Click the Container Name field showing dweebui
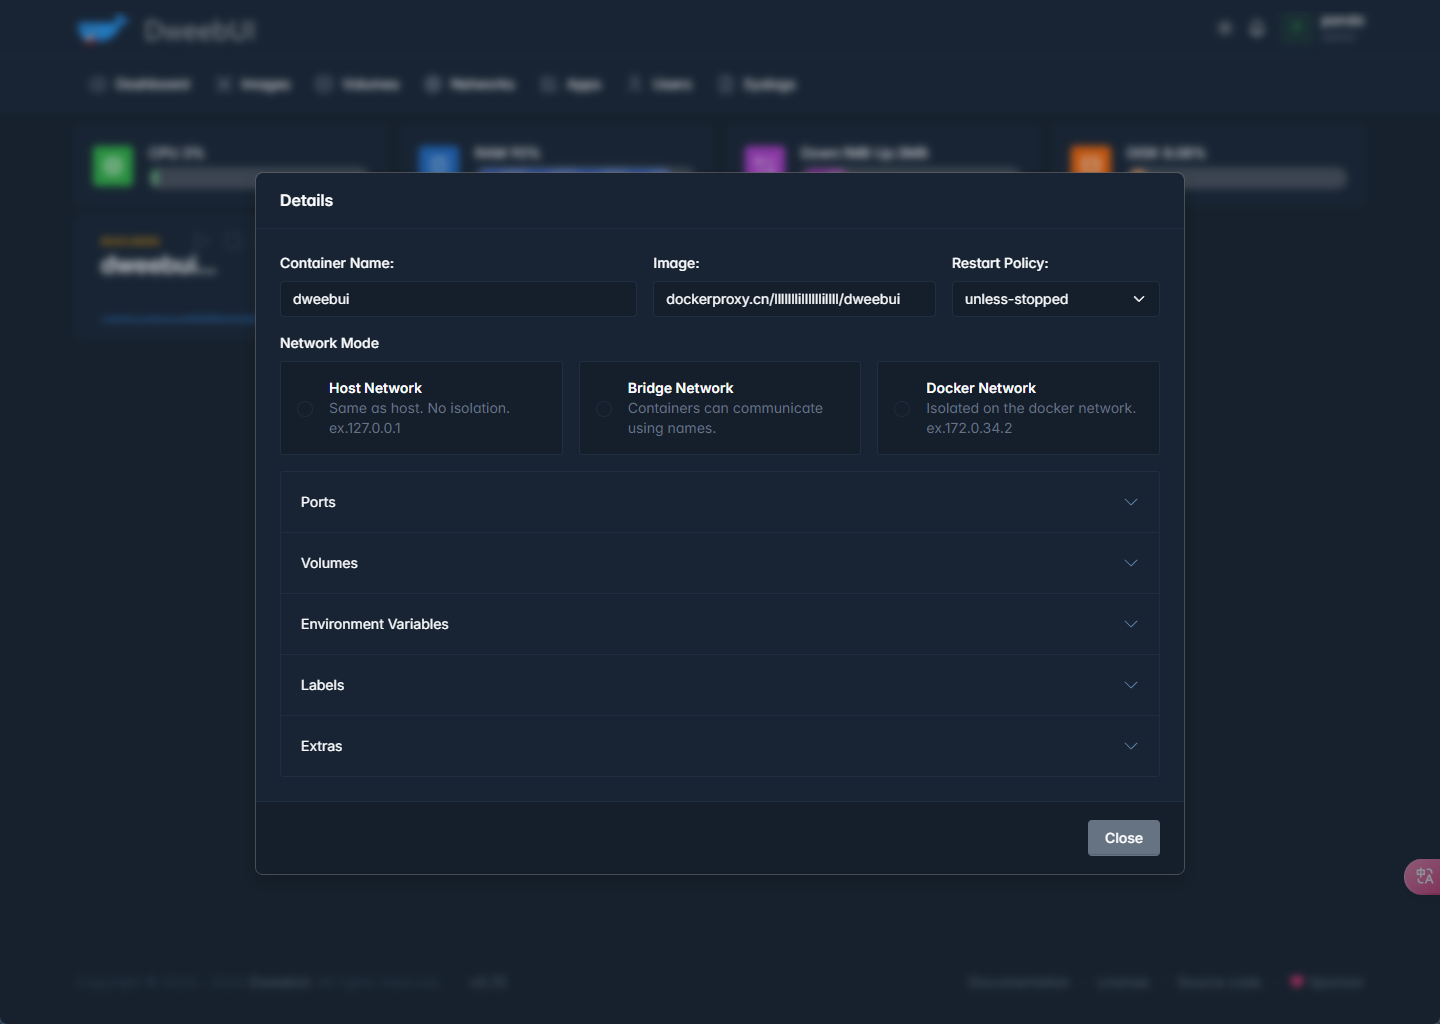This screenshot has height=1024, width=1440. pyautogui.click(x=458, y=299)
